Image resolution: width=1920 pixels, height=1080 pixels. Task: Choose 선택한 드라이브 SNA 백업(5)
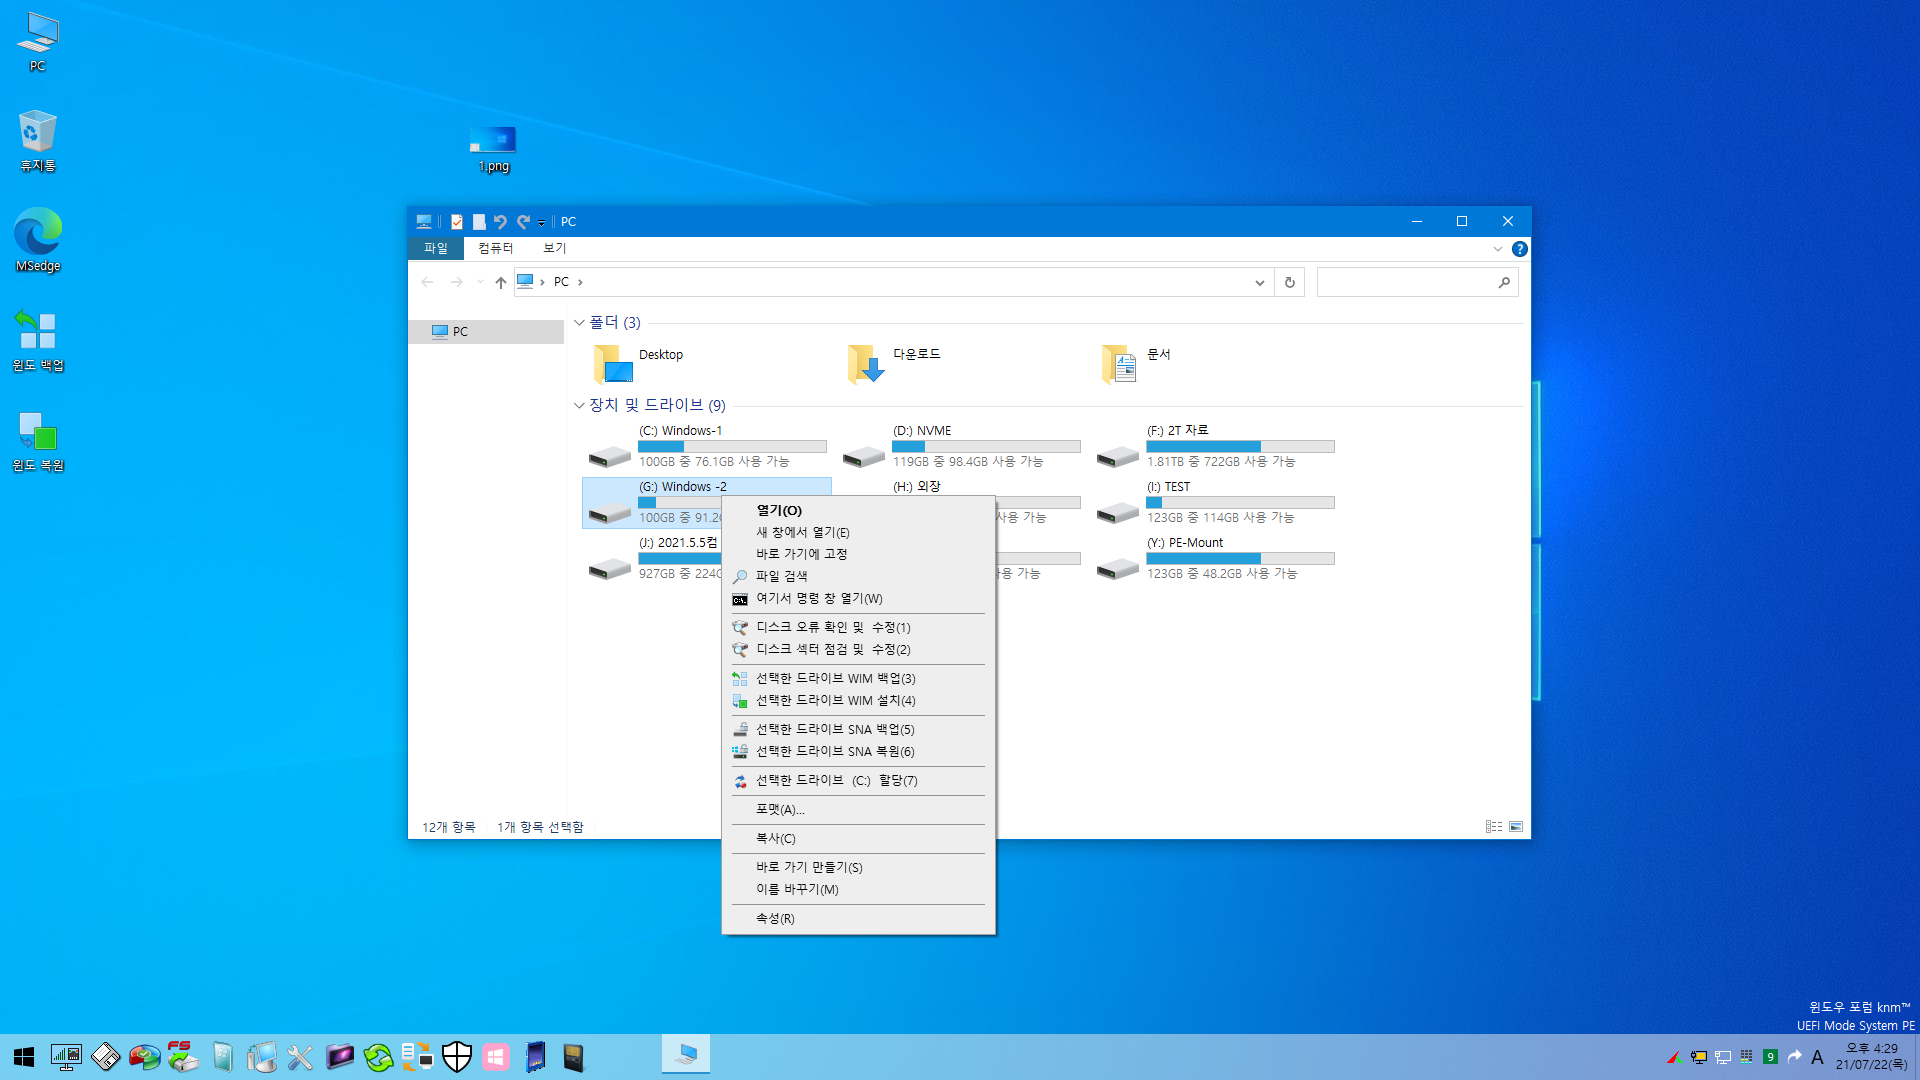click(858, 730)
